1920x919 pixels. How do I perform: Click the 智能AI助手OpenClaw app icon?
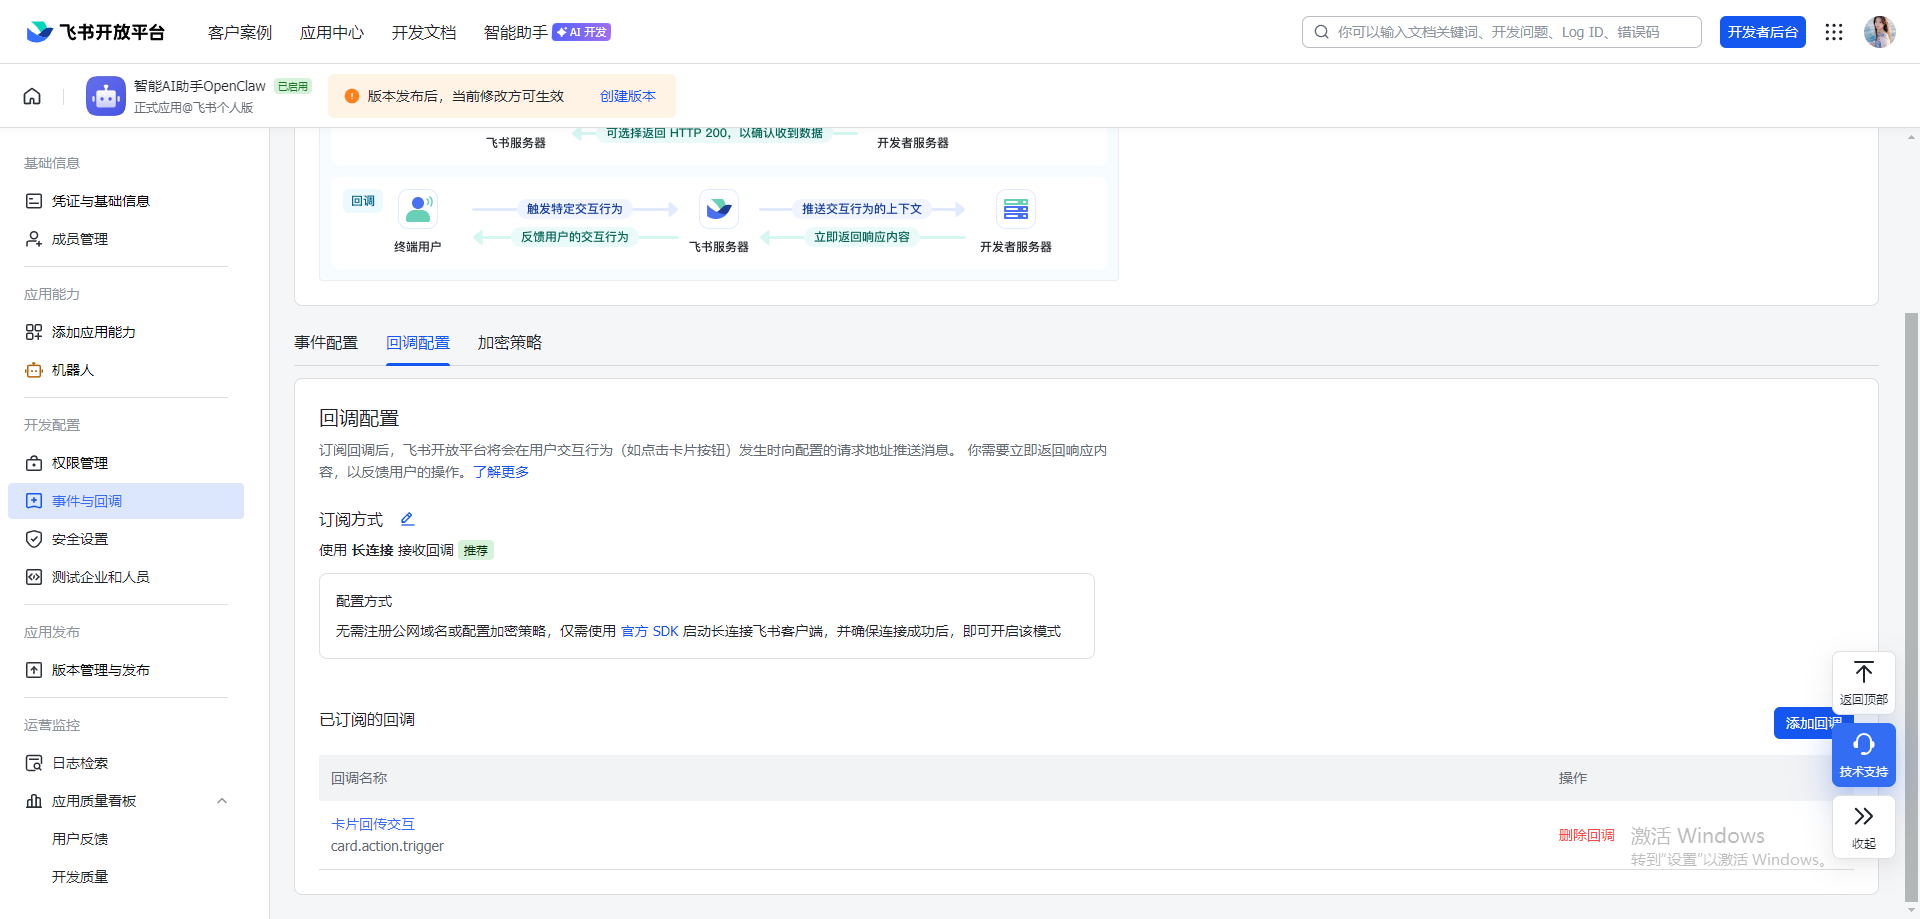(105, 95)
